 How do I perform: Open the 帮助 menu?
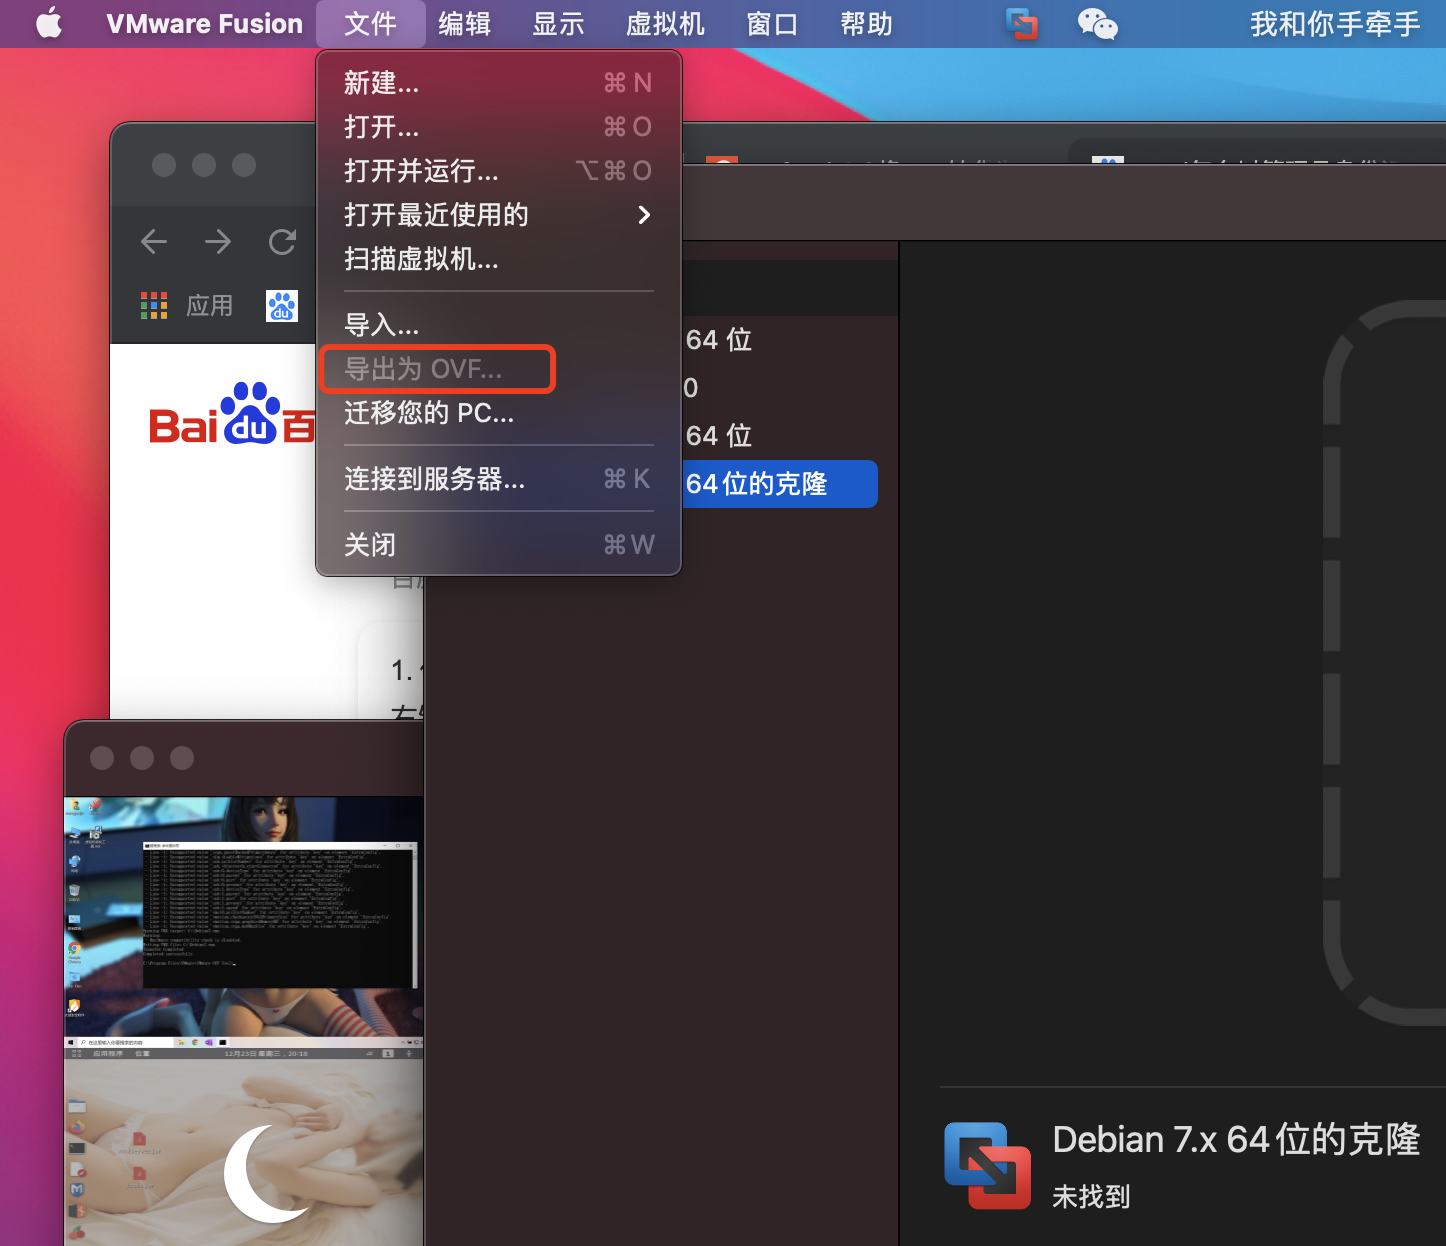coord(865,23)
